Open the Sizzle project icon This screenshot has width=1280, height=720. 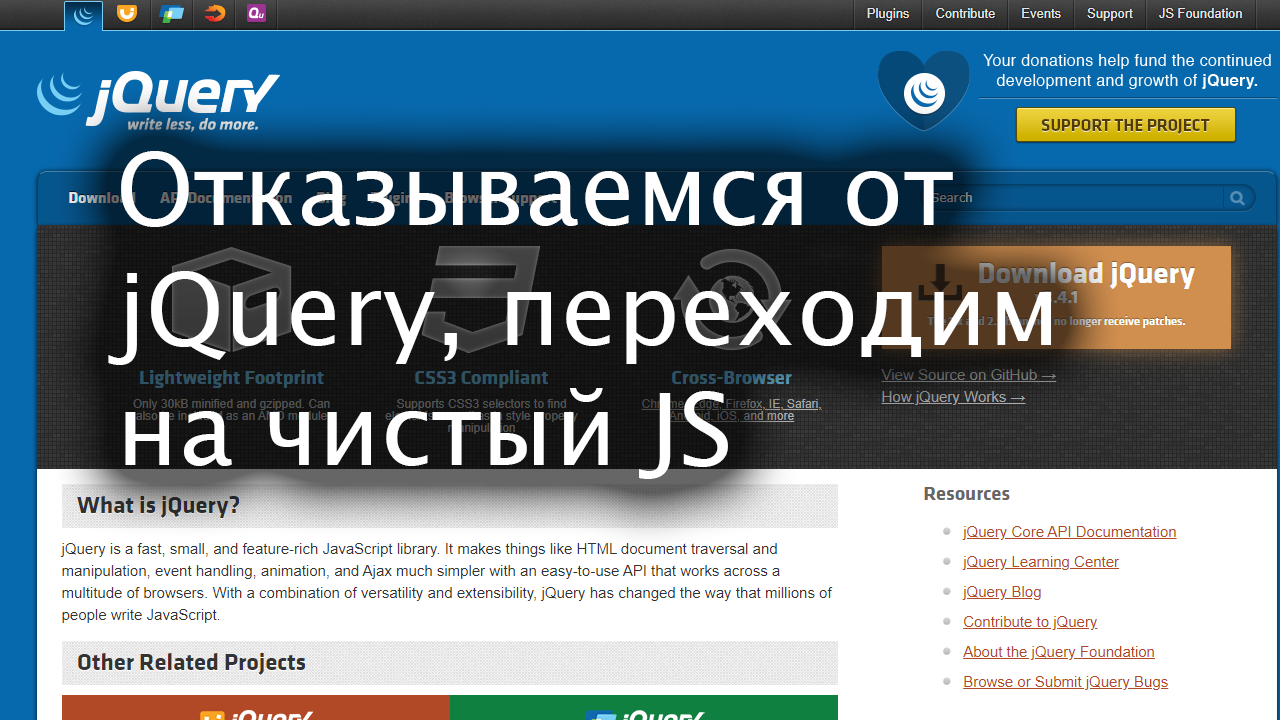214,14
